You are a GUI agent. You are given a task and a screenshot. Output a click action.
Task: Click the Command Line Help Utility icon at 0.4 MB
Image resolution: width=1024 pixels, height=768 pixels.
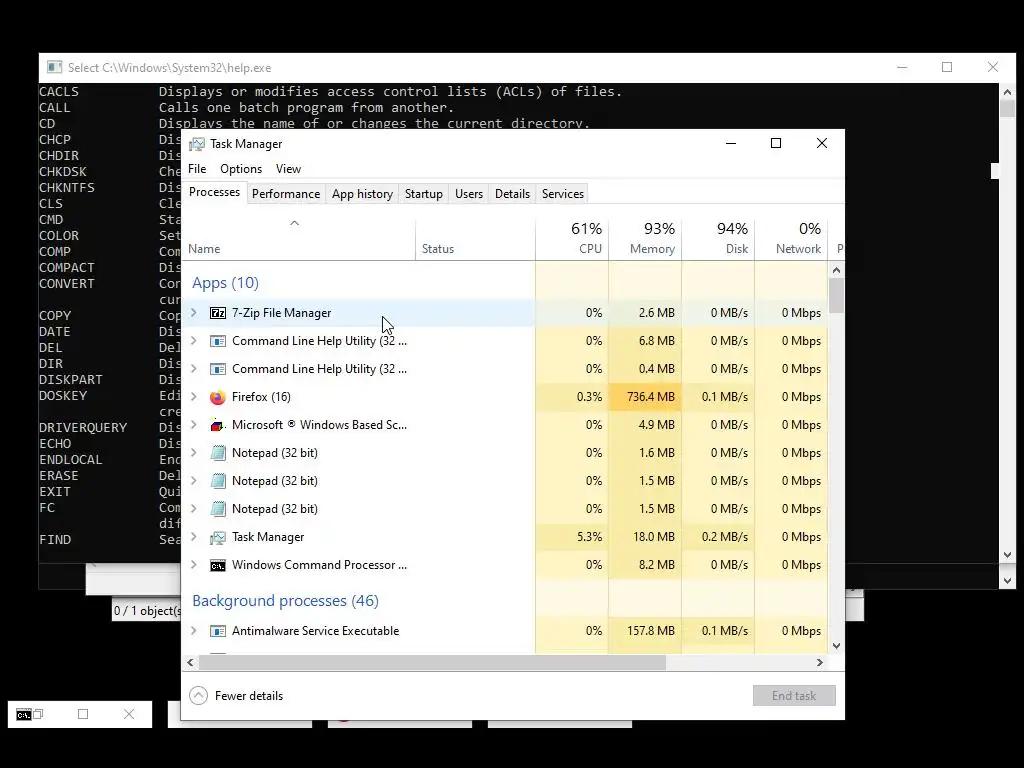coord(217,369)
